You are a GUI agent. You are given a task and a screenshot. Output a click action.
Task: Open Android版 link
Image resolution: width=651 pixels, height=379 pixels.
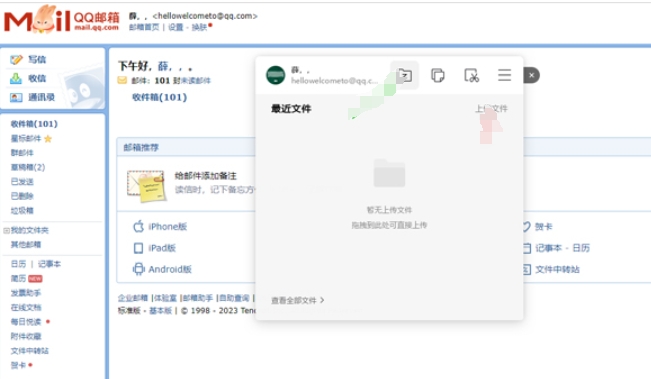170,269
